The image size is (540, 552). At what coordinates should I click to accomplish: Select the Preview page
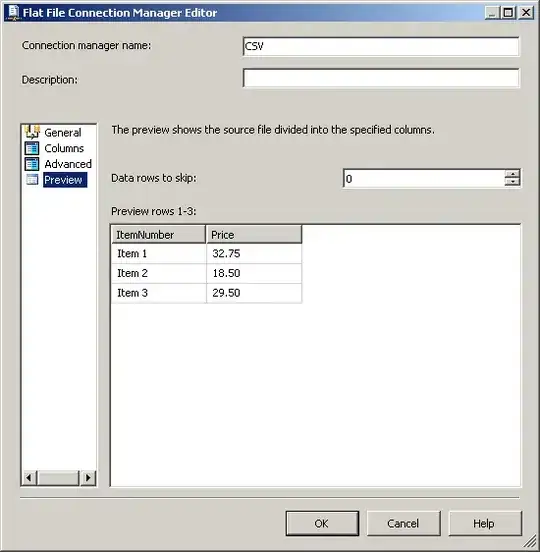pos(65,180)
